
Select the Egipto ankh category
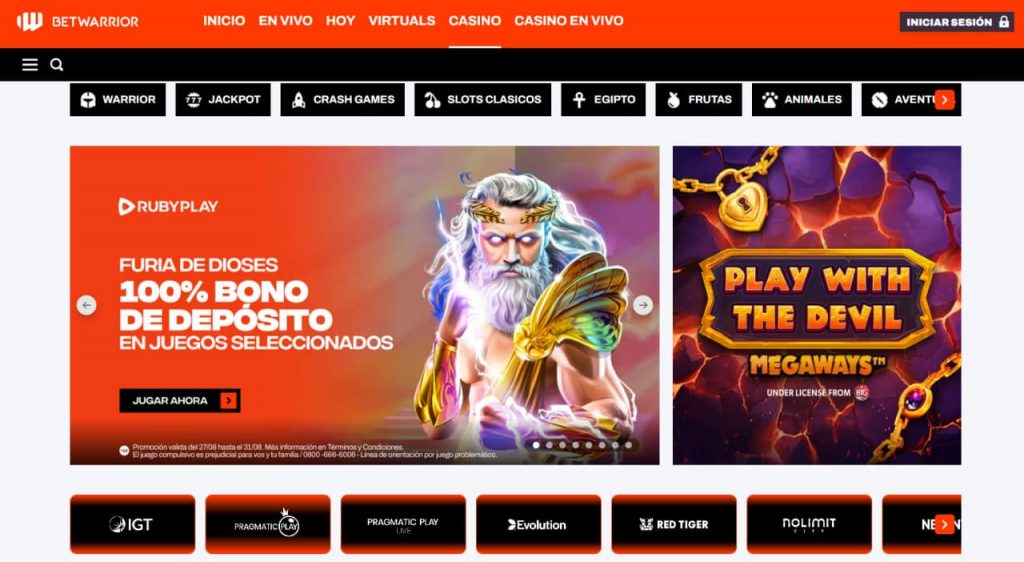(x=603, y=99)
